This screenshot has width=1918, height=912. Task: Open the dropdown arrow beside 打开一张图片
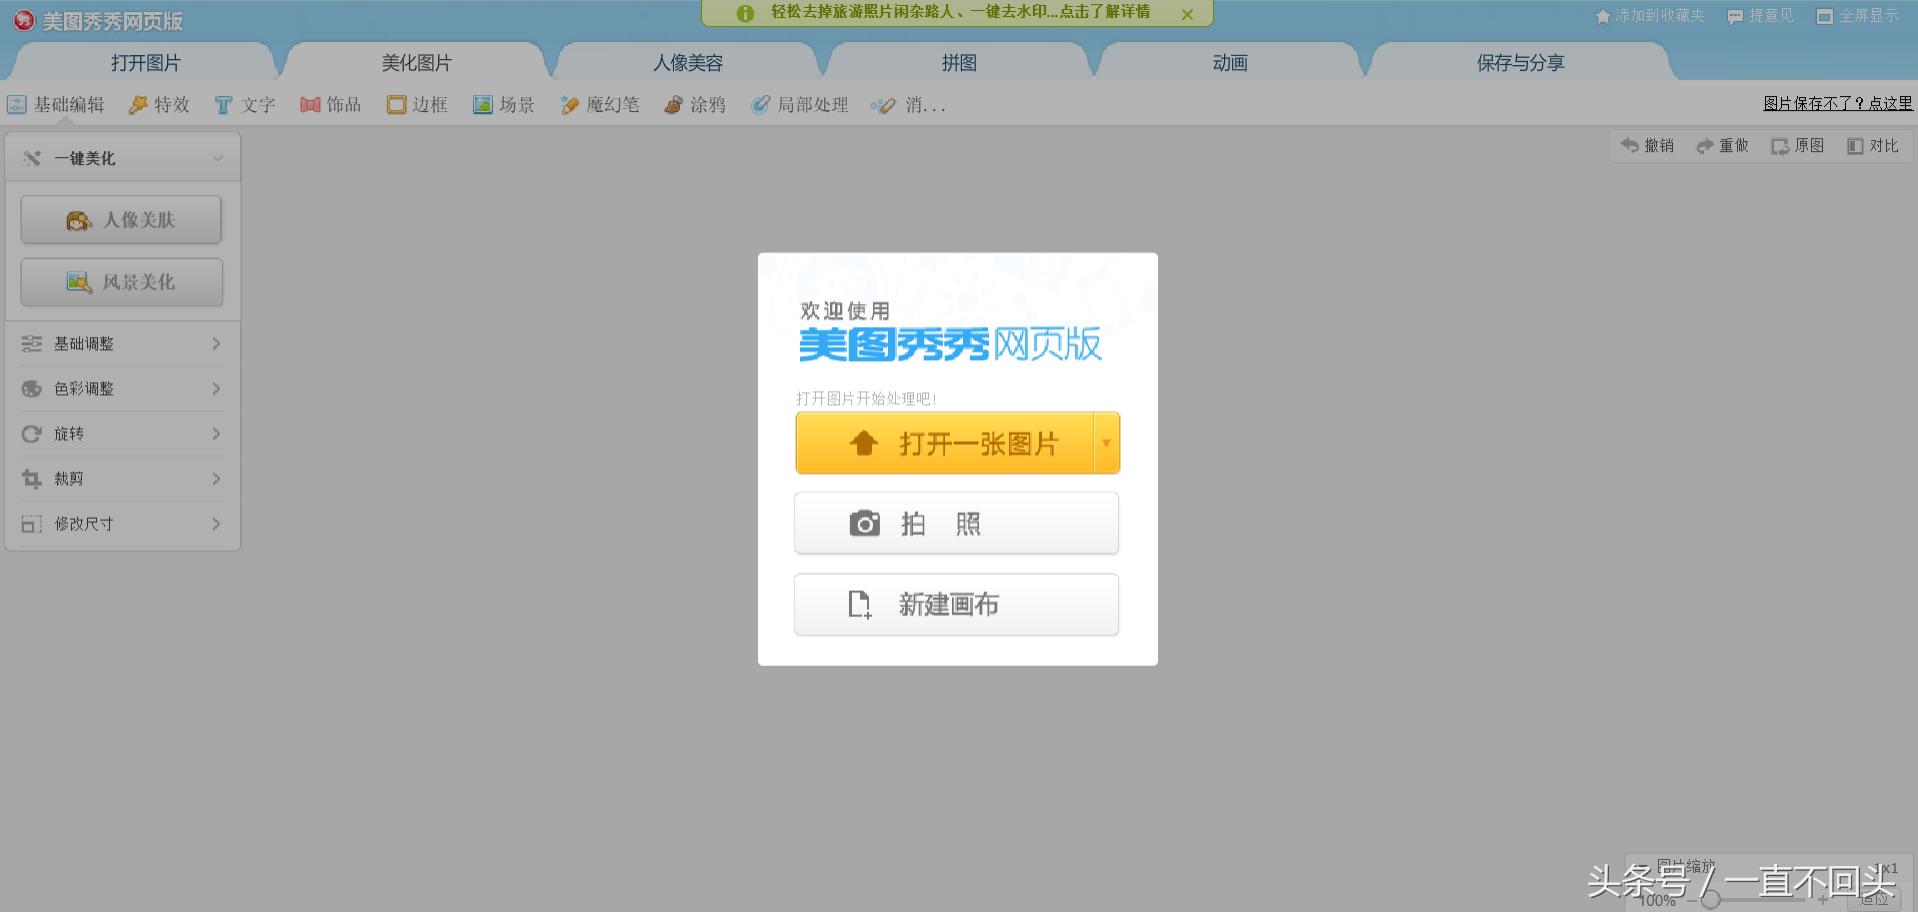click(x=1107, y=443)
